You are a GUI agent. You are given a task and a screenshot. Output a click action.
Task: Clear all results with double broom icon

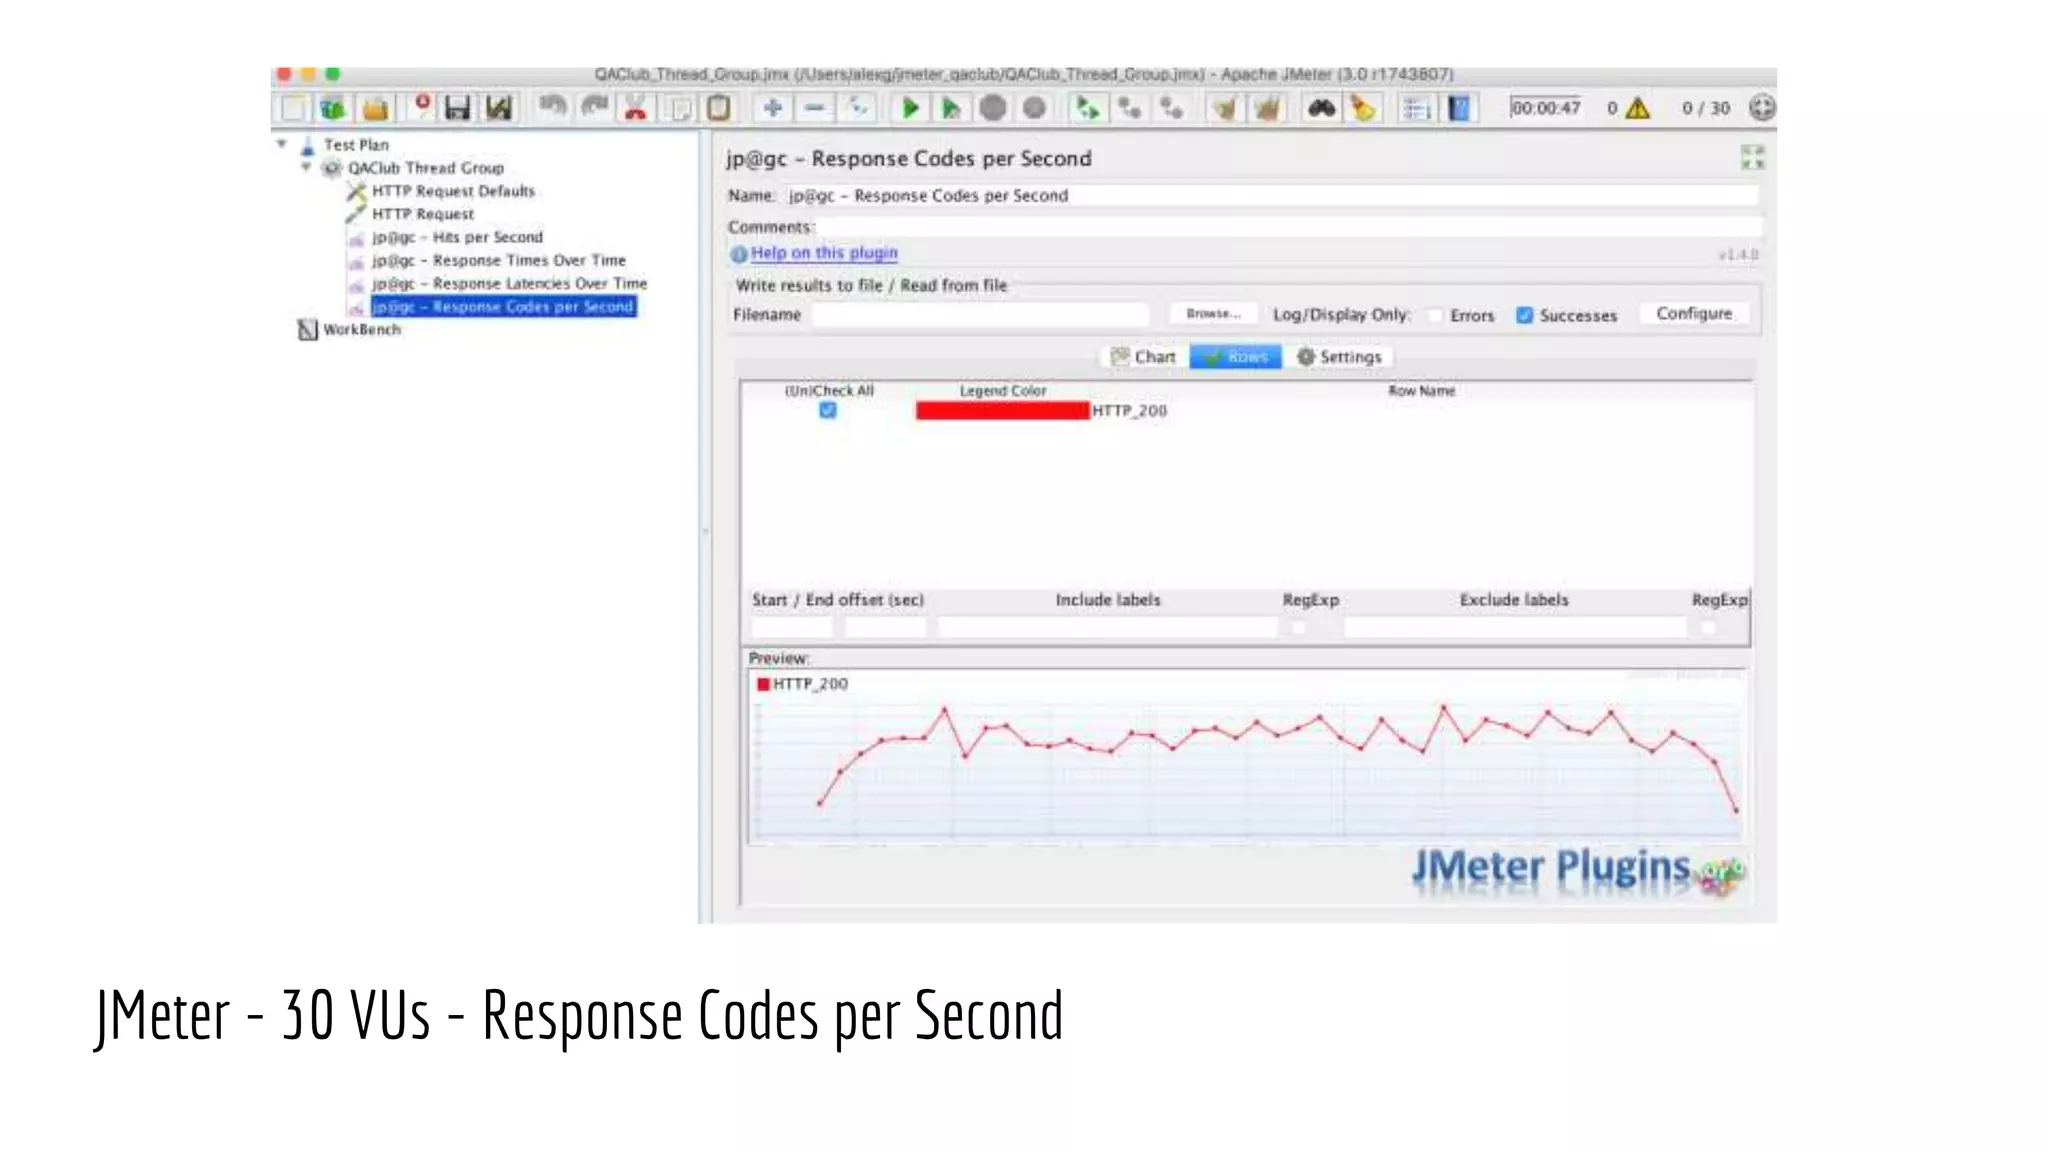click(x=1266, y=108)
